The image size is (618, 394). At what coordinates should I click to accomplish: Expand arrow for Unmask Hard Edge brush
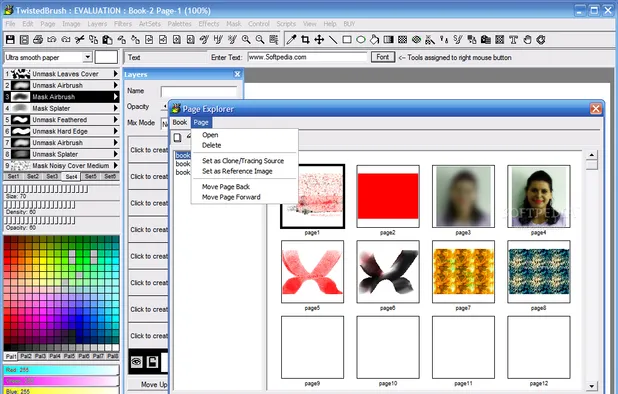(x=115, y=131)
